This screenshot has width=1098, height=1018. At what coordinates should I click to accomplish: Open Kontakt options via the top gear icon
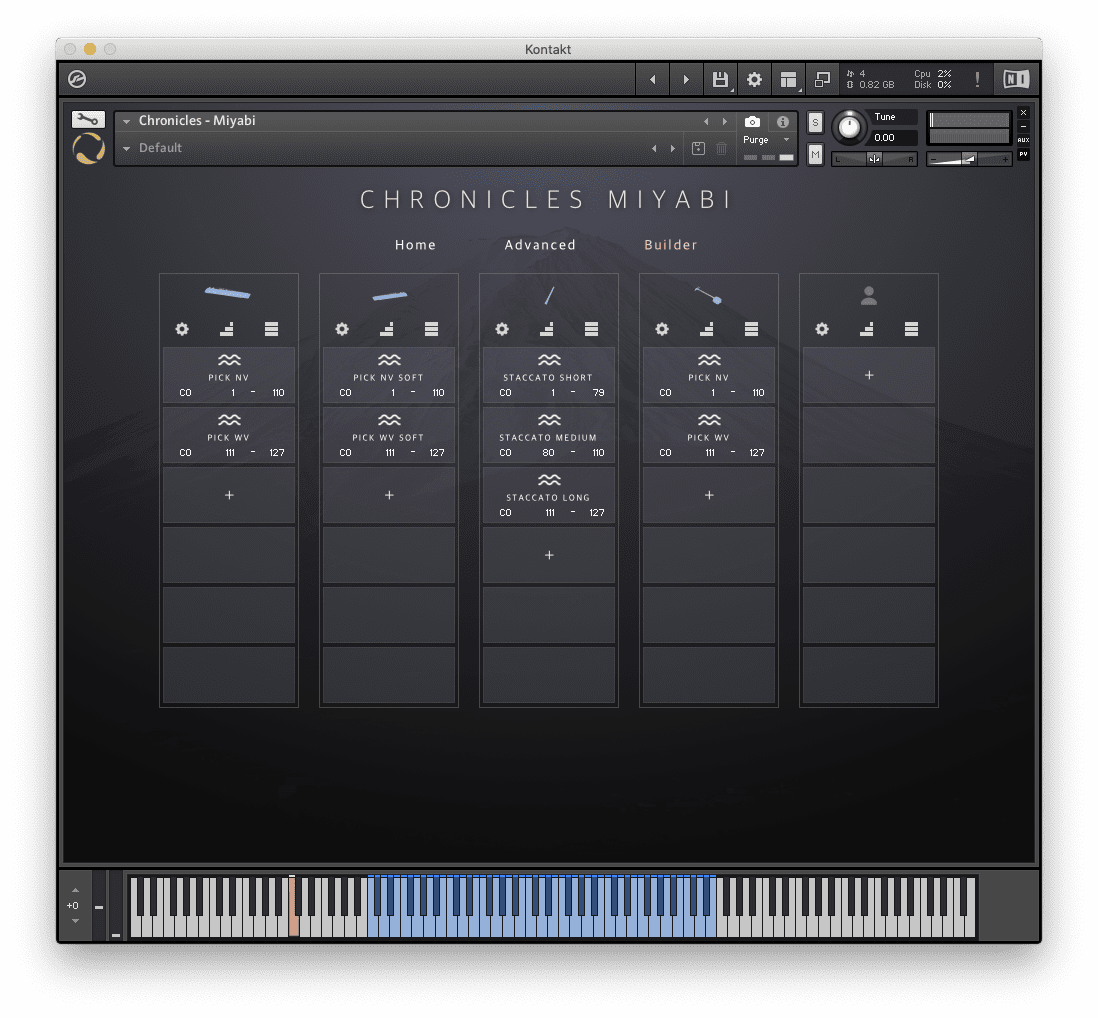(x=754, y=79)
